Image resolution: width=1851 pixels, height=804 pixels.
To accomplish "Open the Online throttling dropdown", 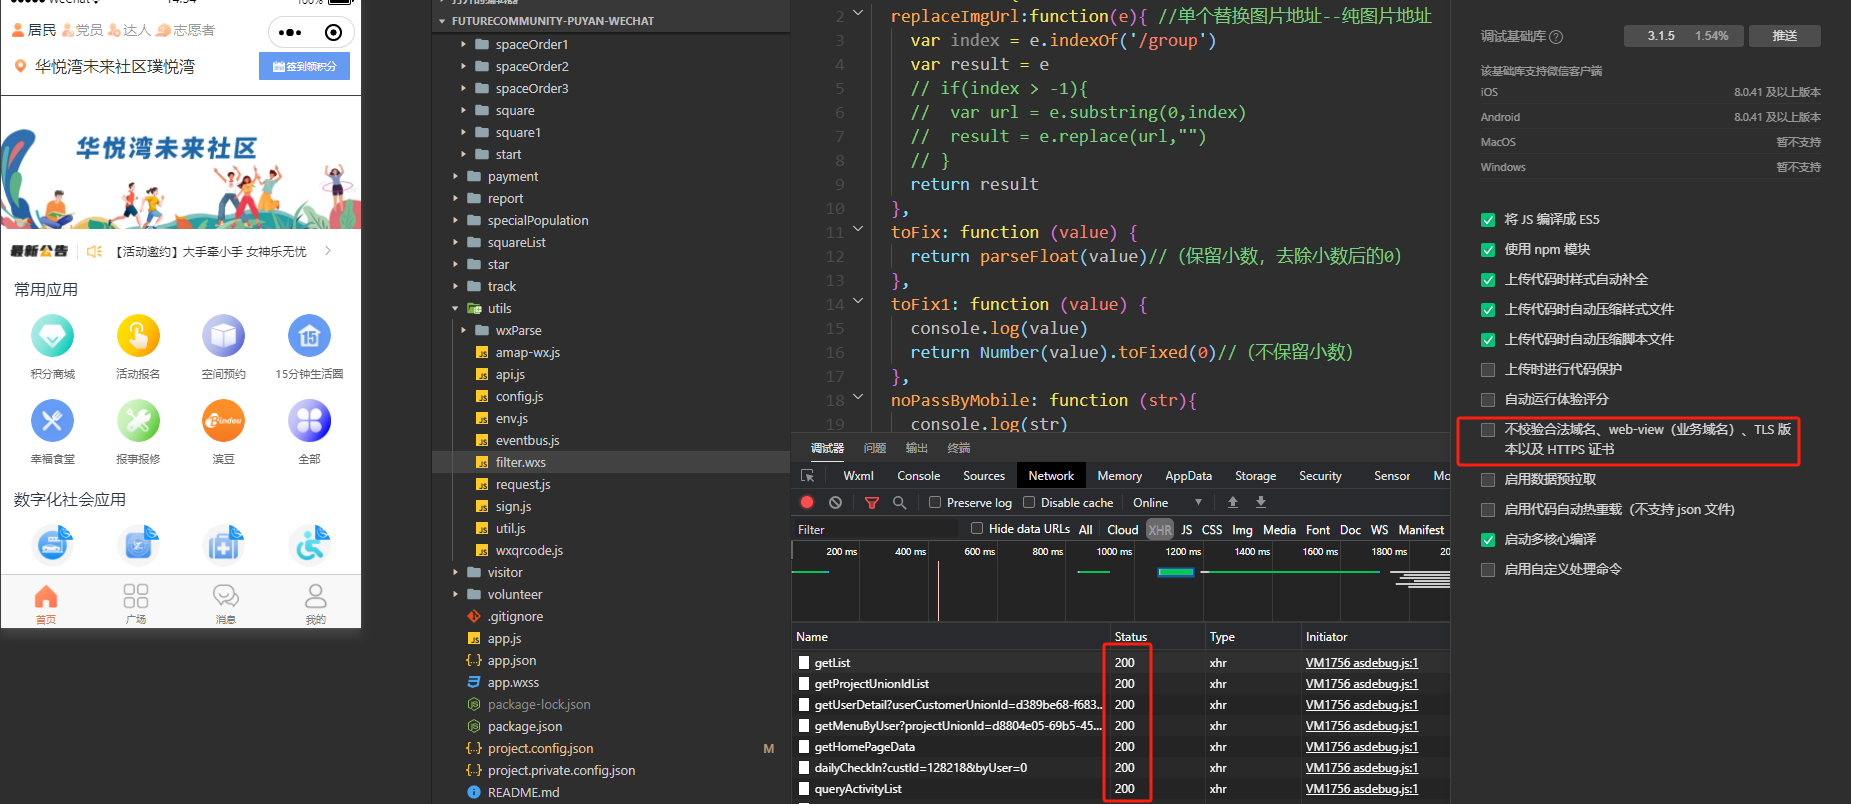I will [1167, 503].
